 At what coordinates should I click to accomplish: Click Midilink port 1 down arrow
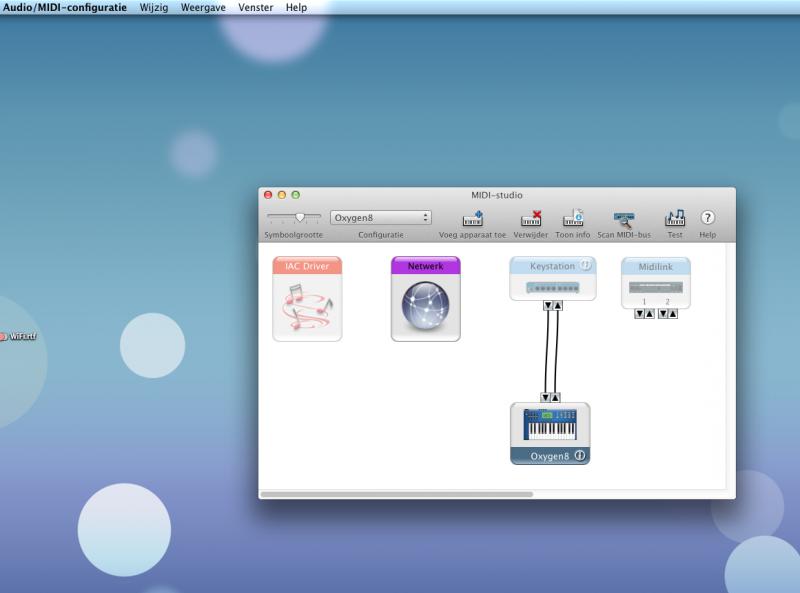[x=639, y=314]
